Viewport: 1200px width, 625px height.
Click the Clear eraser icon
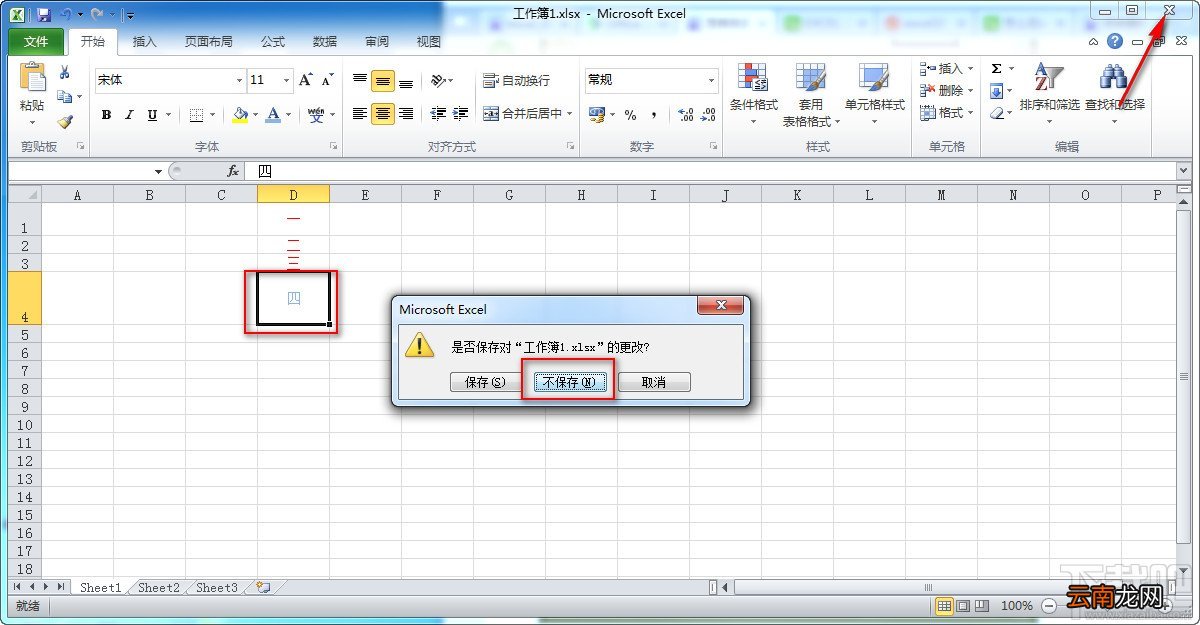(997, 113)
